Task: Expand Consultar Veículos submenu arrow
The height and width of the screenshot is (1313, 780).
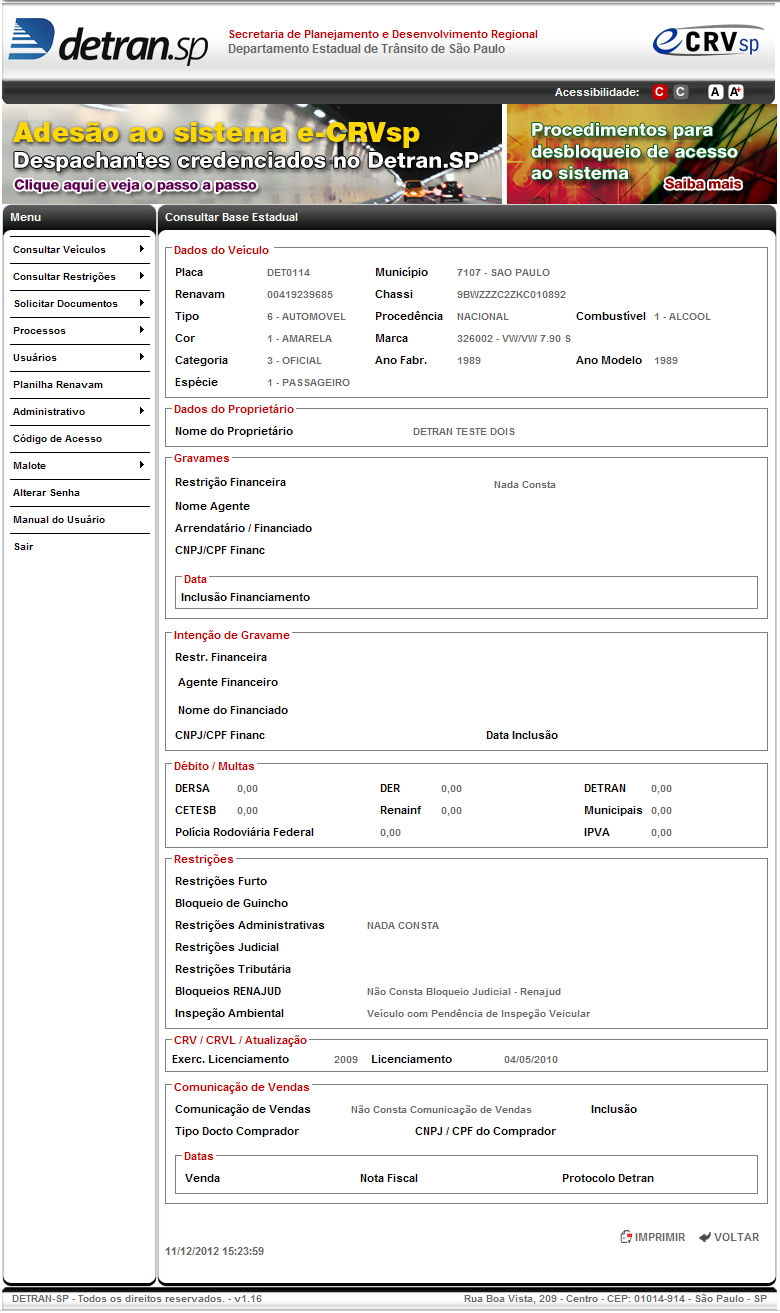Action: click(142, 249)
